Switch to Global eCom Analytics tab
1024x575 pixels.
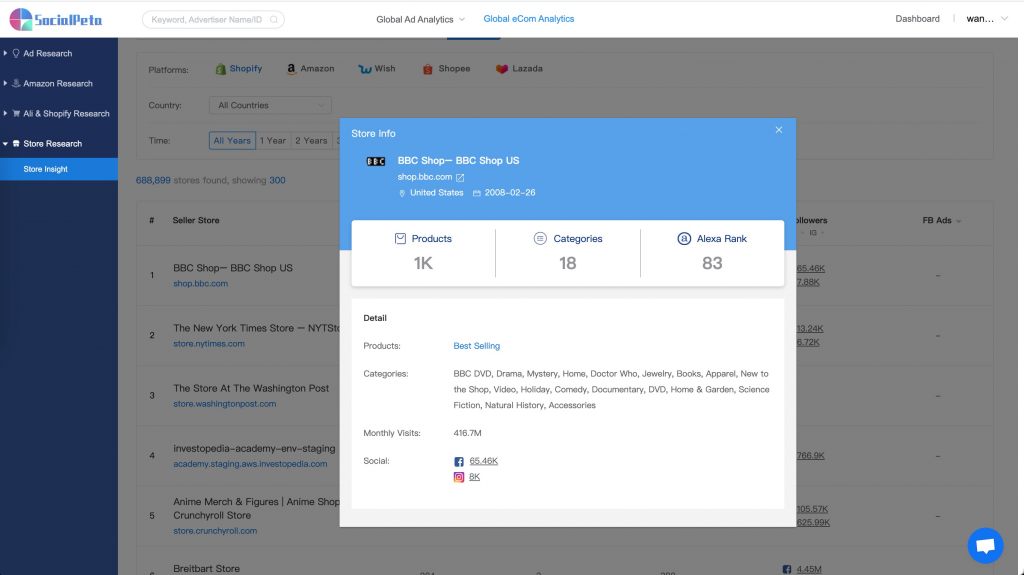[x=528, y=19]
